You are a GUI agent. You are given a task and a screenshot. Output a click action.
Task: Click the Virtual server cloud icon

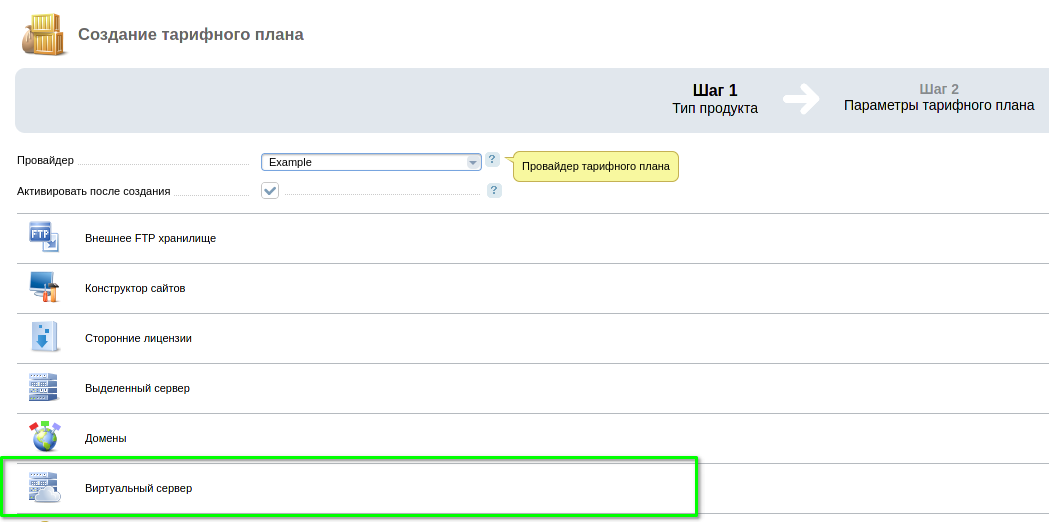click(44, 487)
